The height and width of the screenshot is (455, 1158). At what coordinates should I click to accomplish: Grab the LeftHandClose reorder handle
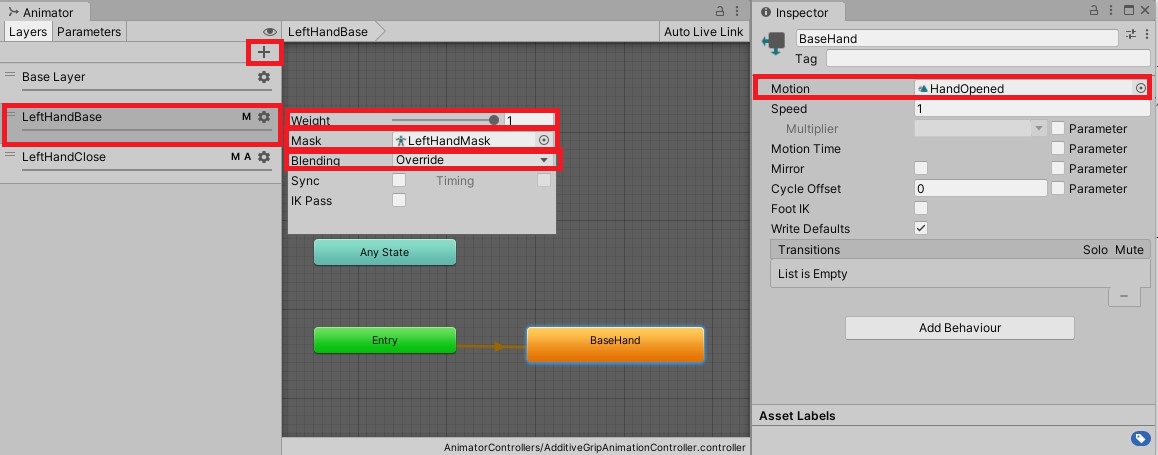pyautogui.click(x=10, y=155)
